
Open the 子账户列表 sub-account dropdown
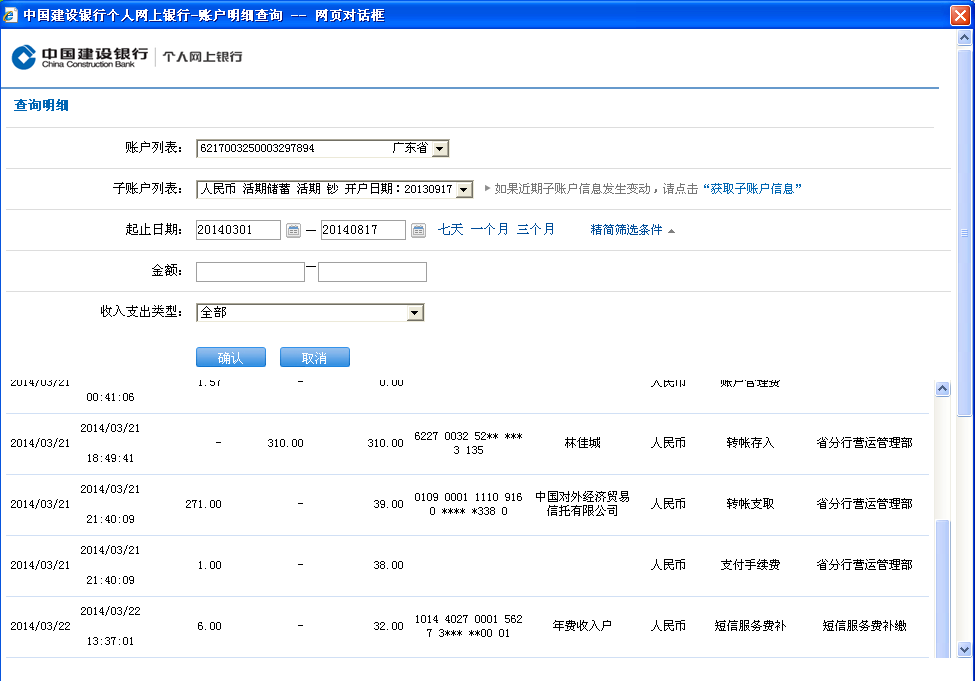click(464, 189)
